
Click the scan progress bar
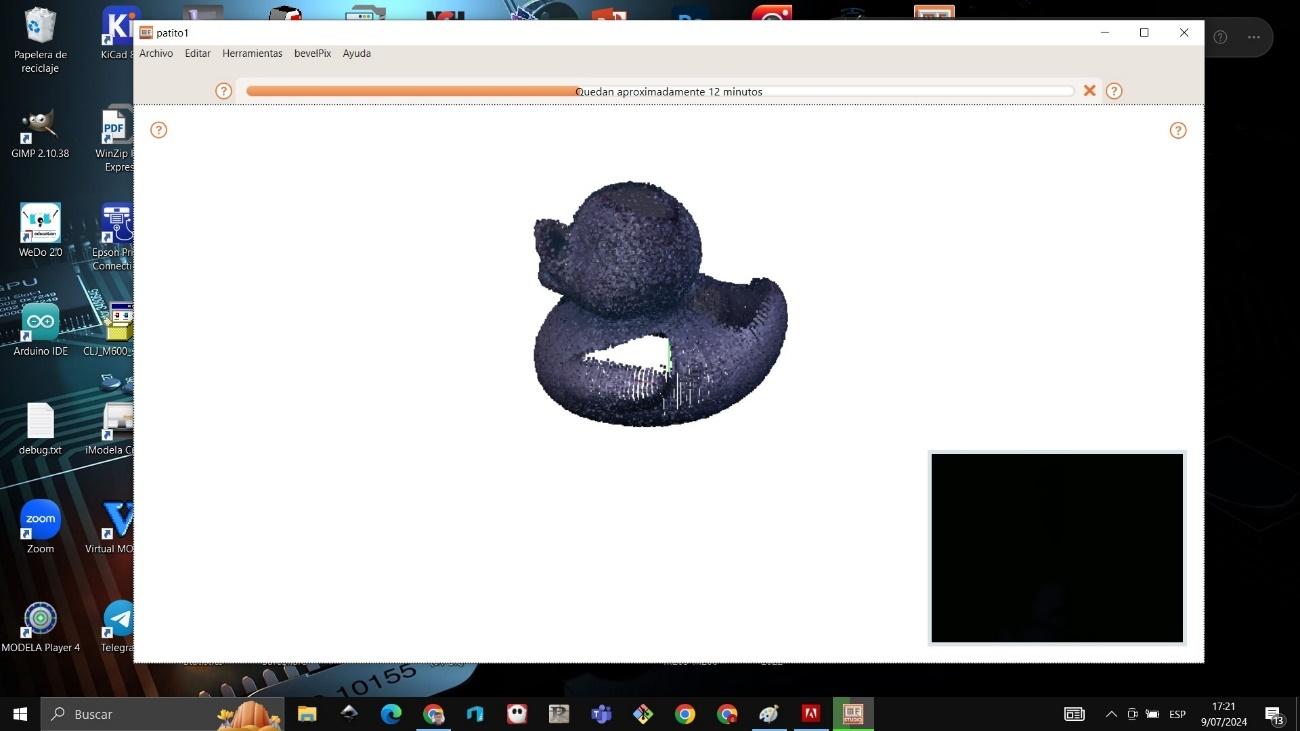(x=660, y=91)
